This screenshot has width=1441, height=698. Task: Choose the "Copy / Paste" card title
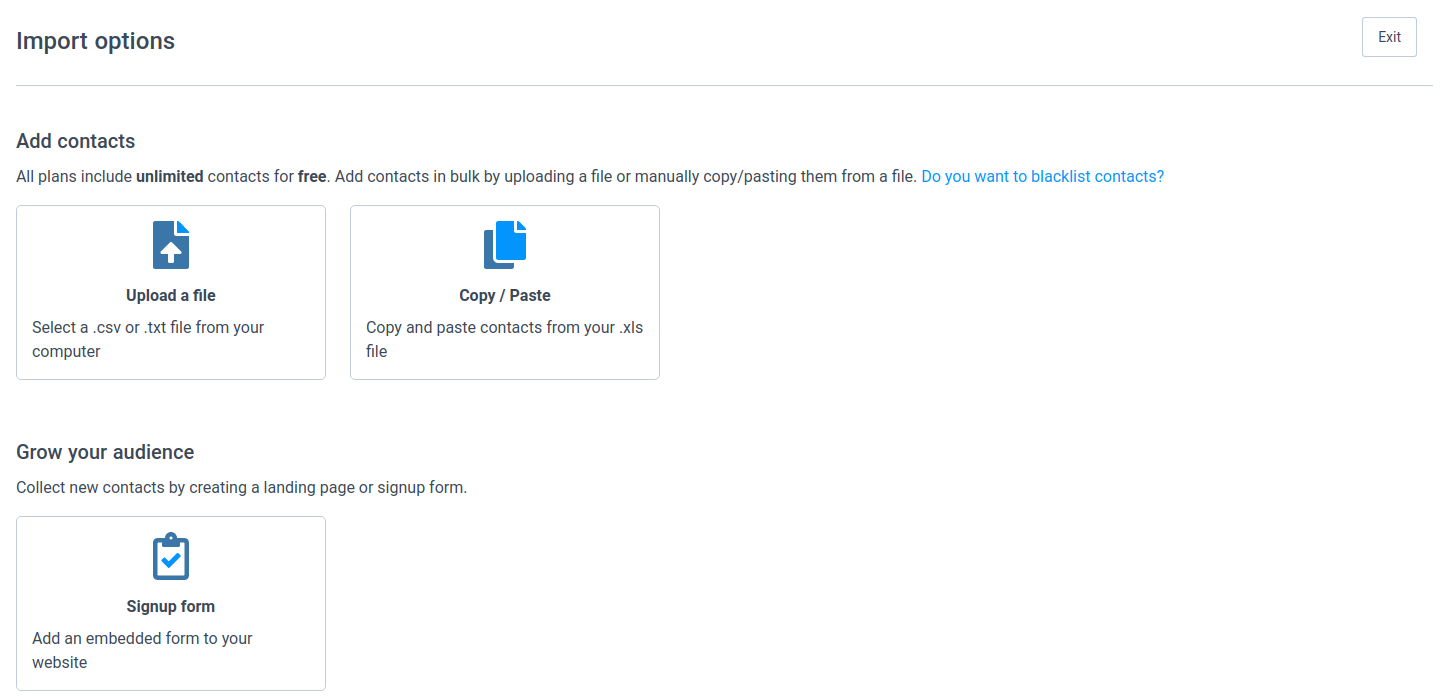point(505,295)
